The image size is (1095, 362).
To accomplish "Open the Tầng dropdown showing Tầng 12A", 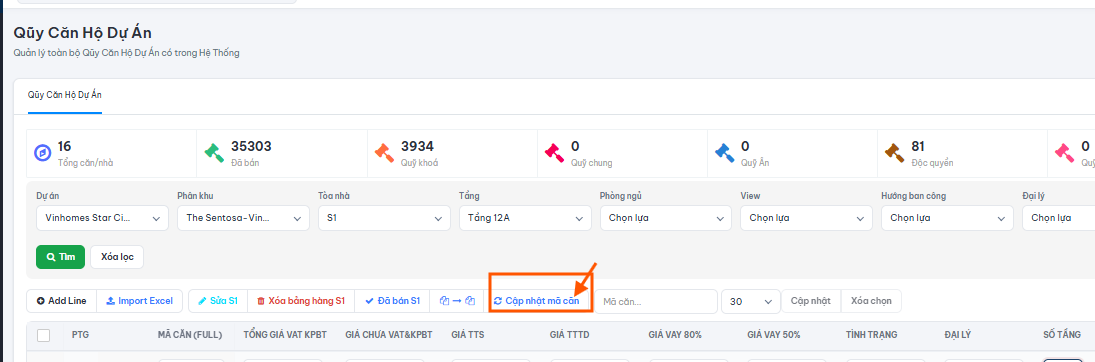I will click(525, 218).
